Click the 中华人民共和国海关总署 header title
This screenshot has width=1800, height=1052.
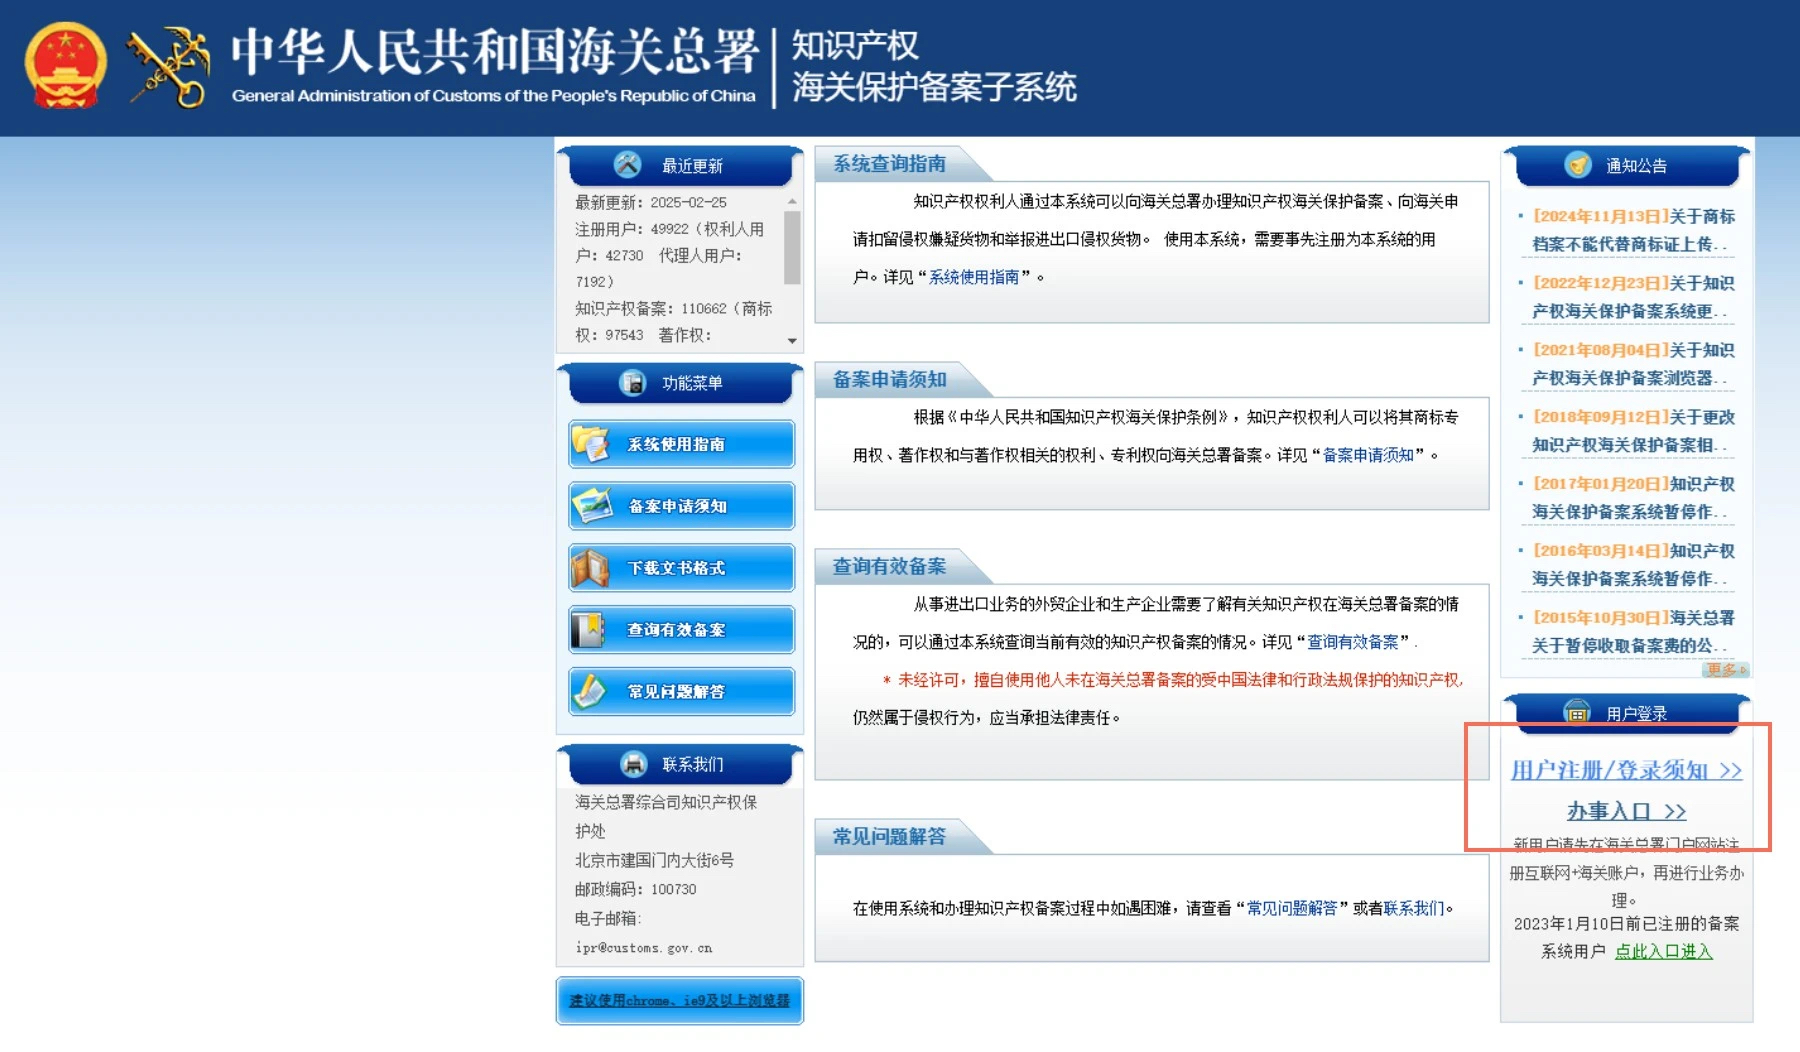[494, 52]
